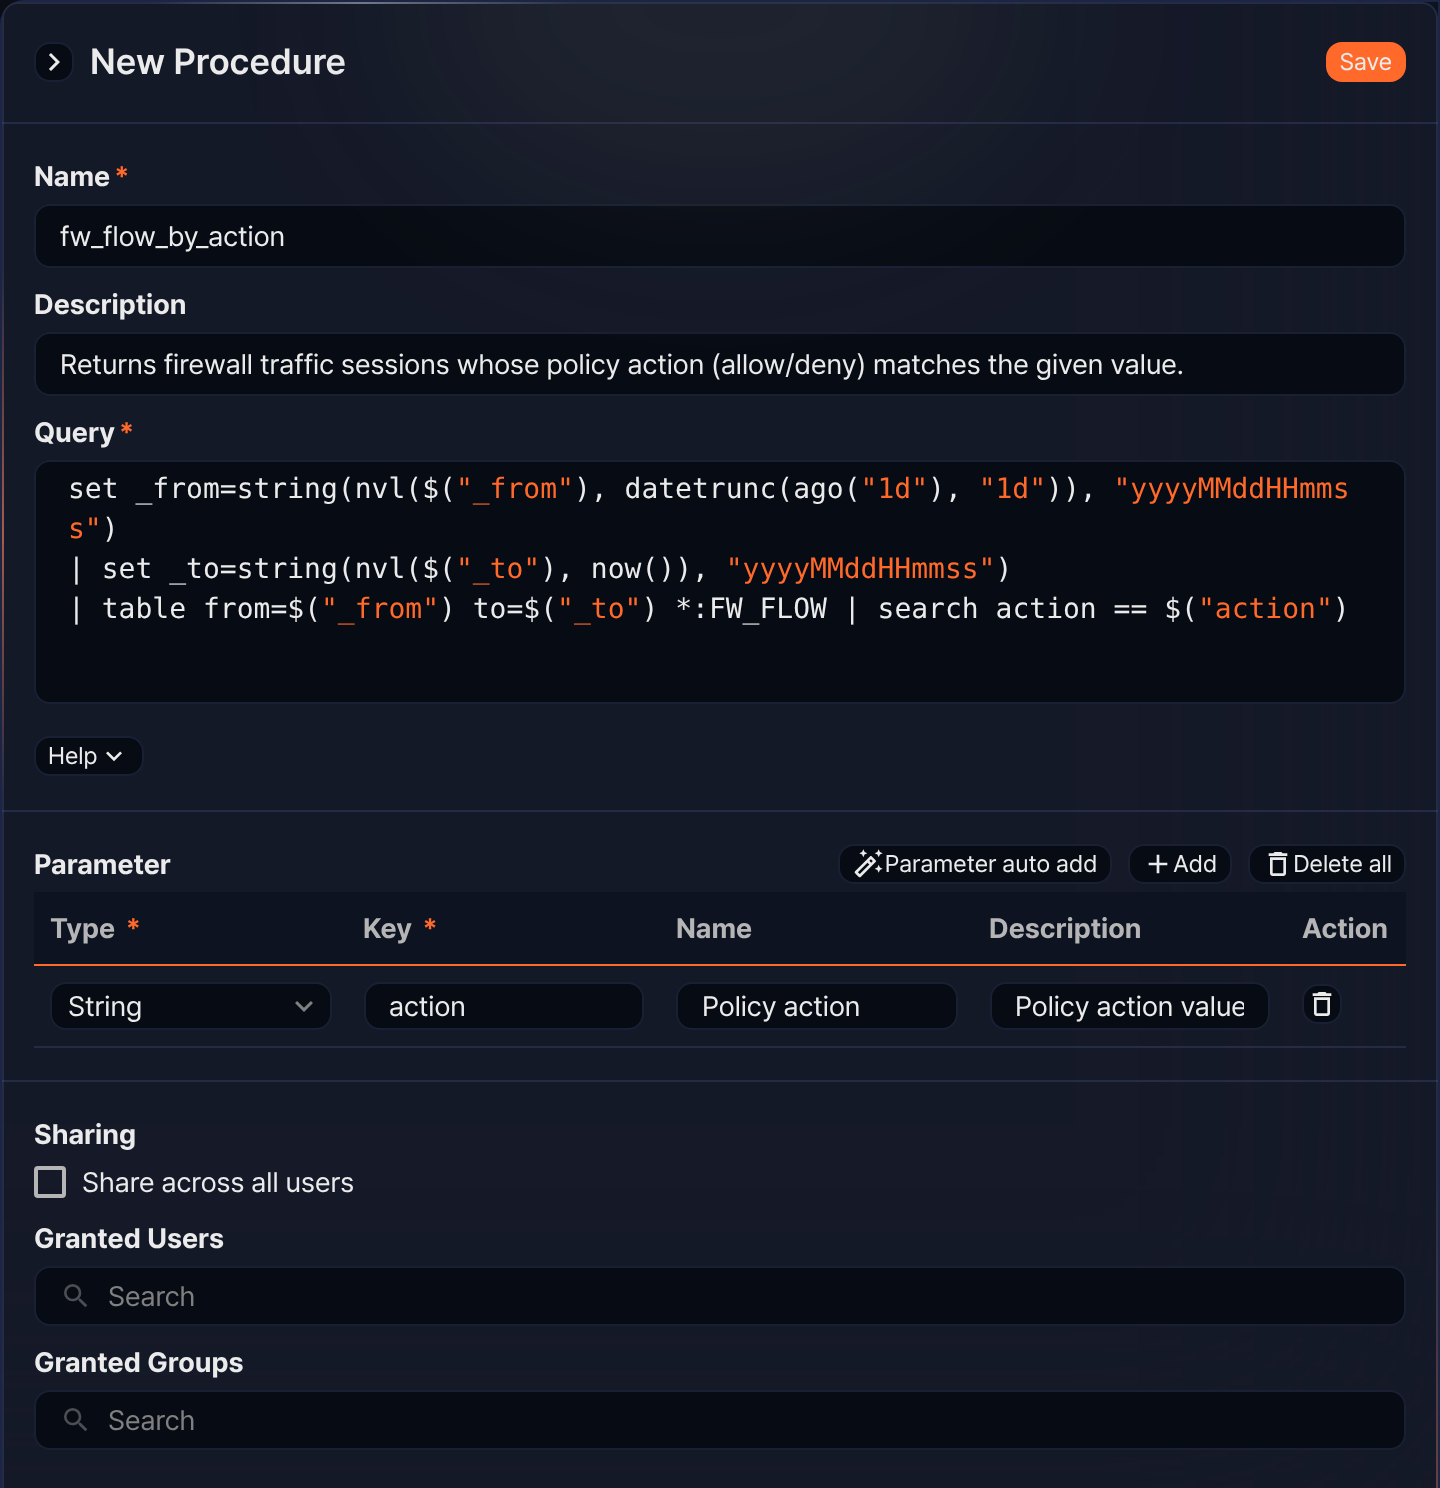
Task: Edit the Description text field
Action: pos(720,364)
